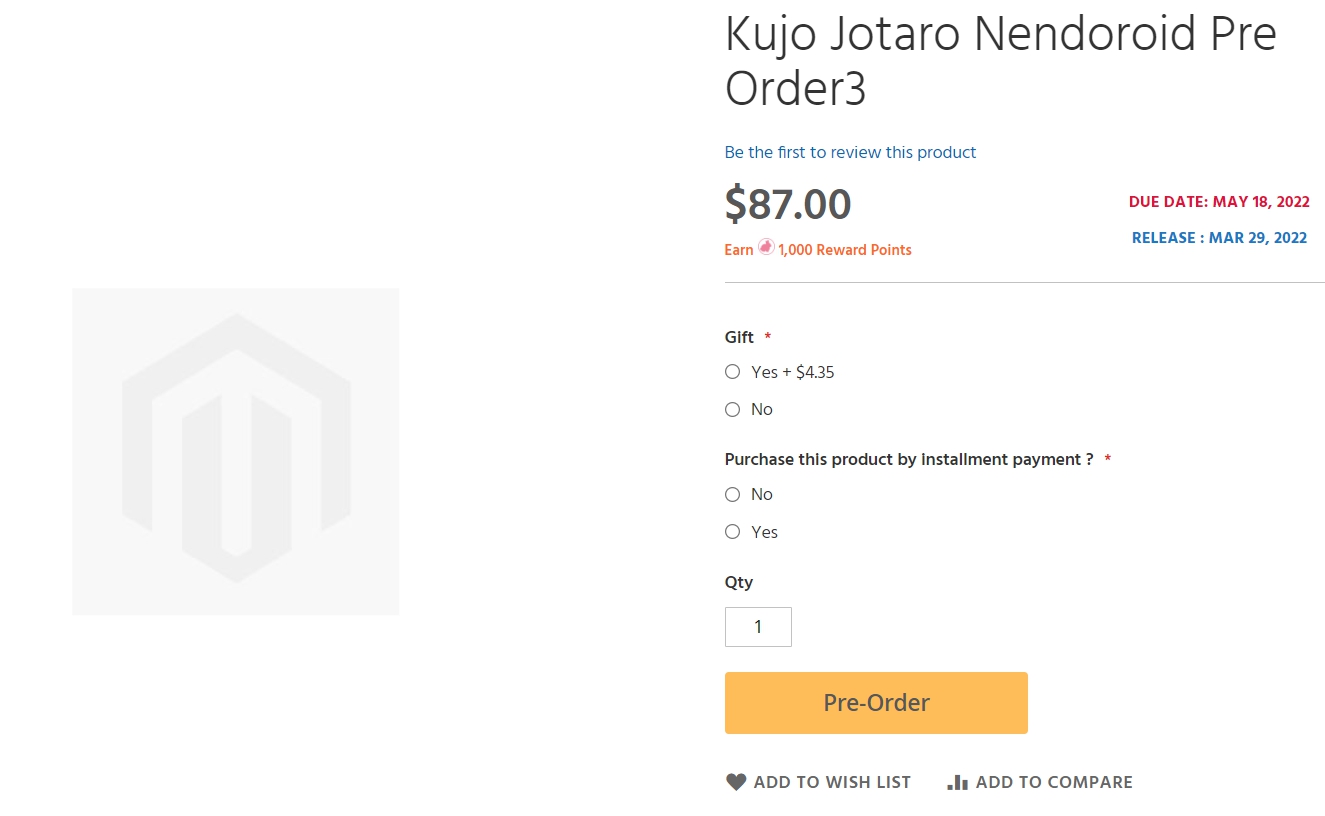Click the Kujo Jotaro Nendoroid product title

(1000, 62)
